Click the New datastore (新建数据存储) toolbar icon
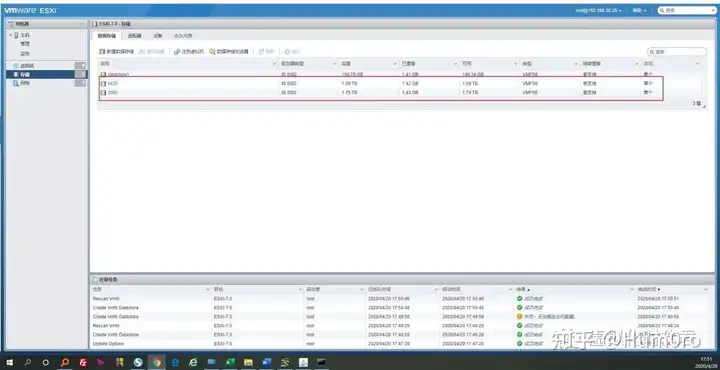This screenshot has height=370, width=720. pos(102,52)
